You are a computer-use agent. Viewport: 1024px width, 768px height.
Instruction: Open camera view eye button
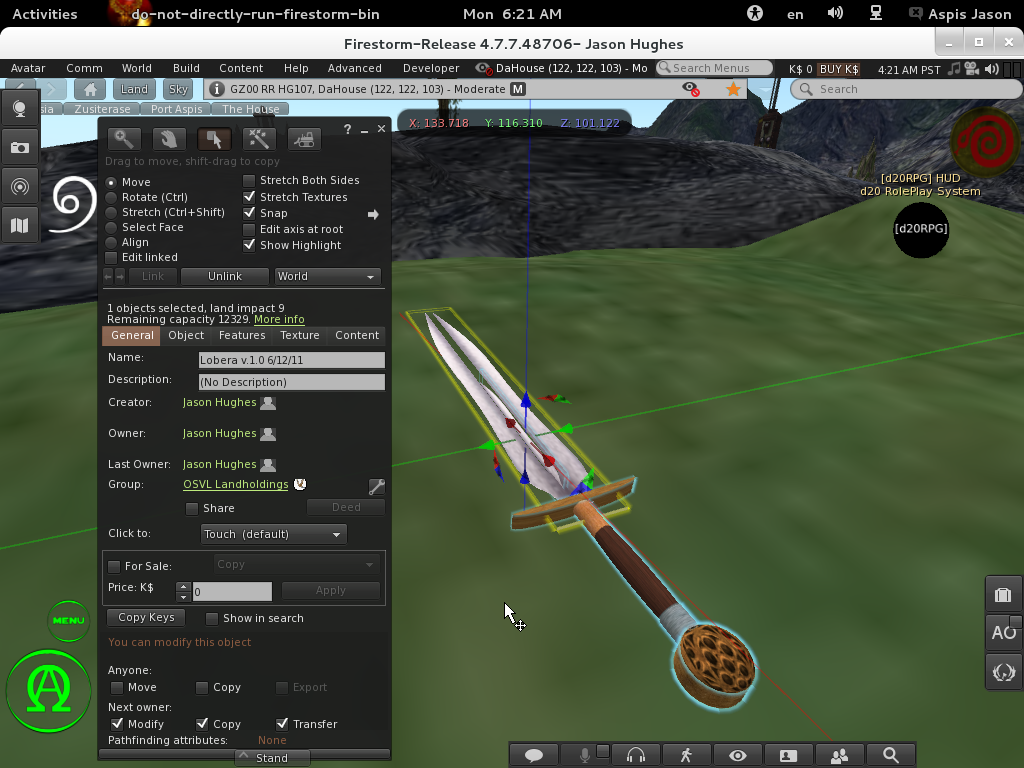coord(737,755)
